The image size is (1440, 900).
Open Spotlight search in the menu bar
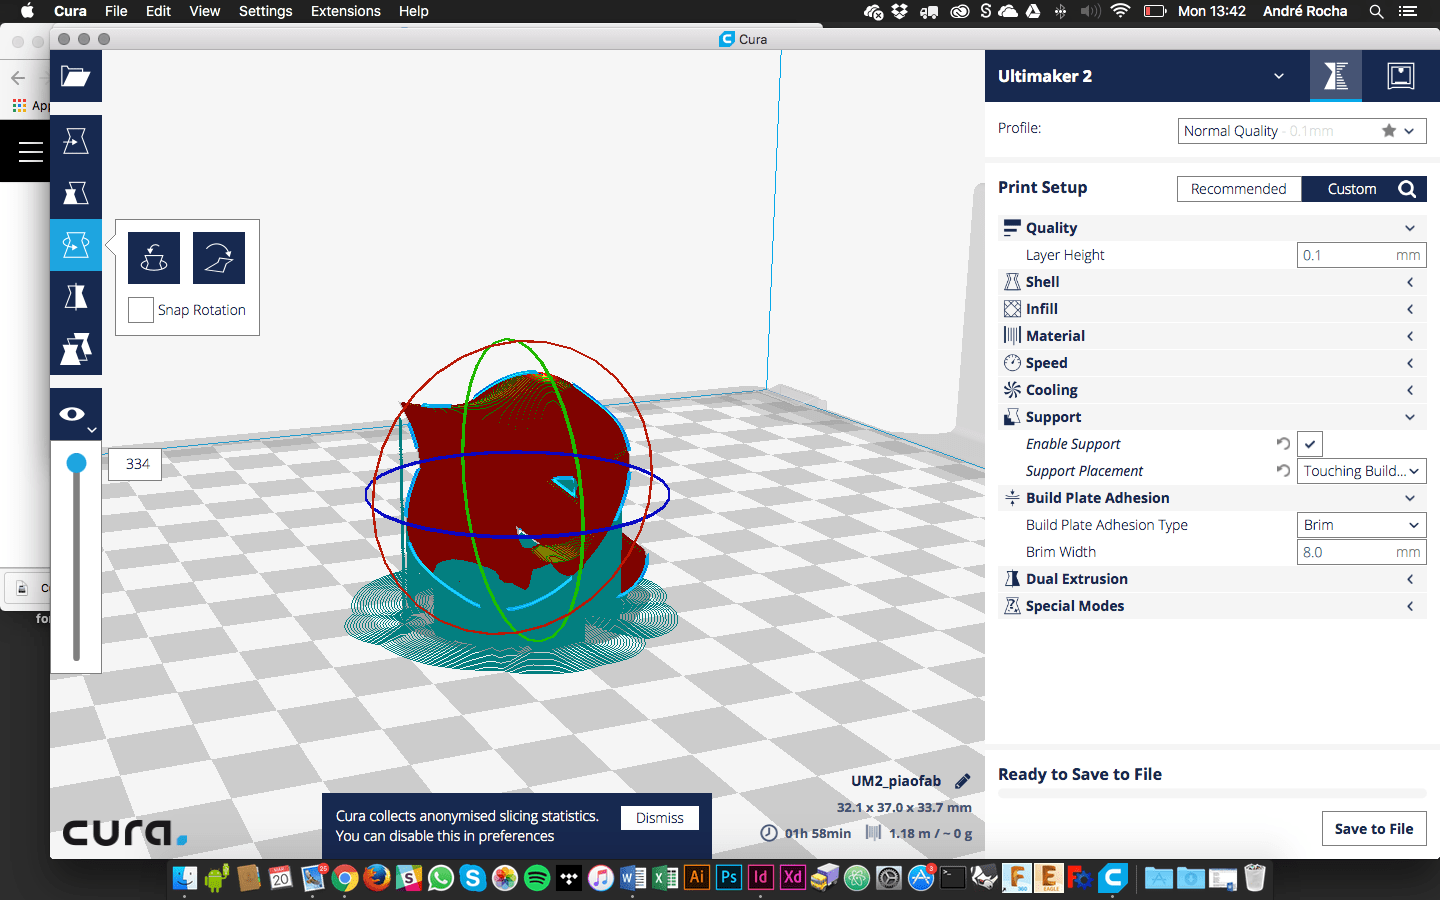coord(1376,11)
